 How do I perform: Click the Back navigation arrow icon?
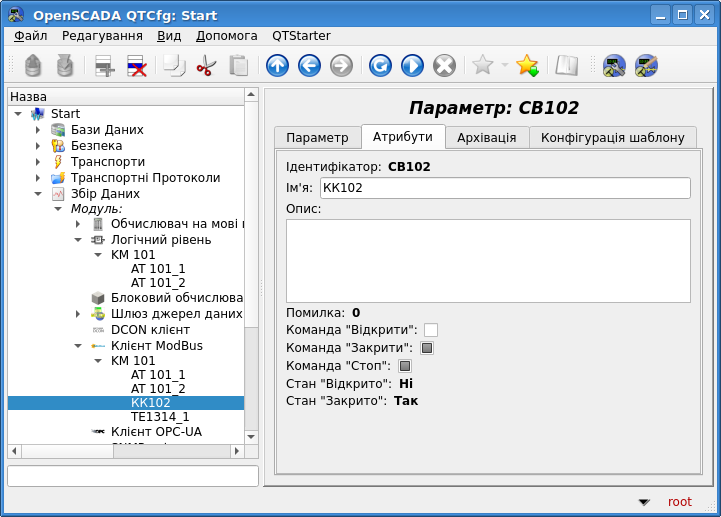click(309, 66)
